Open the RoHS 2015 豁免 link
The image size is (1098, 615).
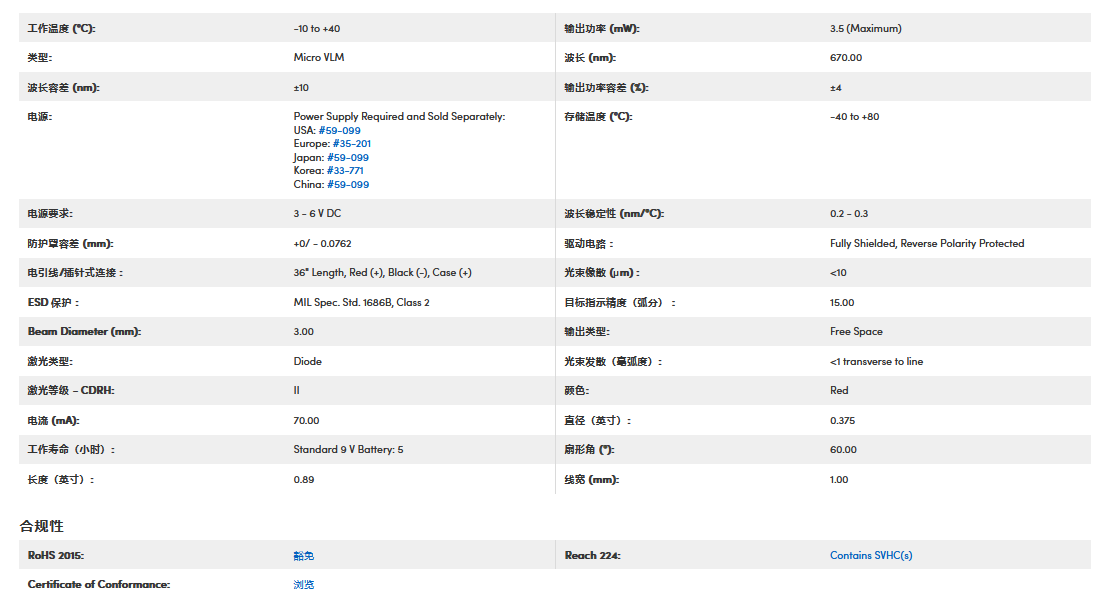303,555
